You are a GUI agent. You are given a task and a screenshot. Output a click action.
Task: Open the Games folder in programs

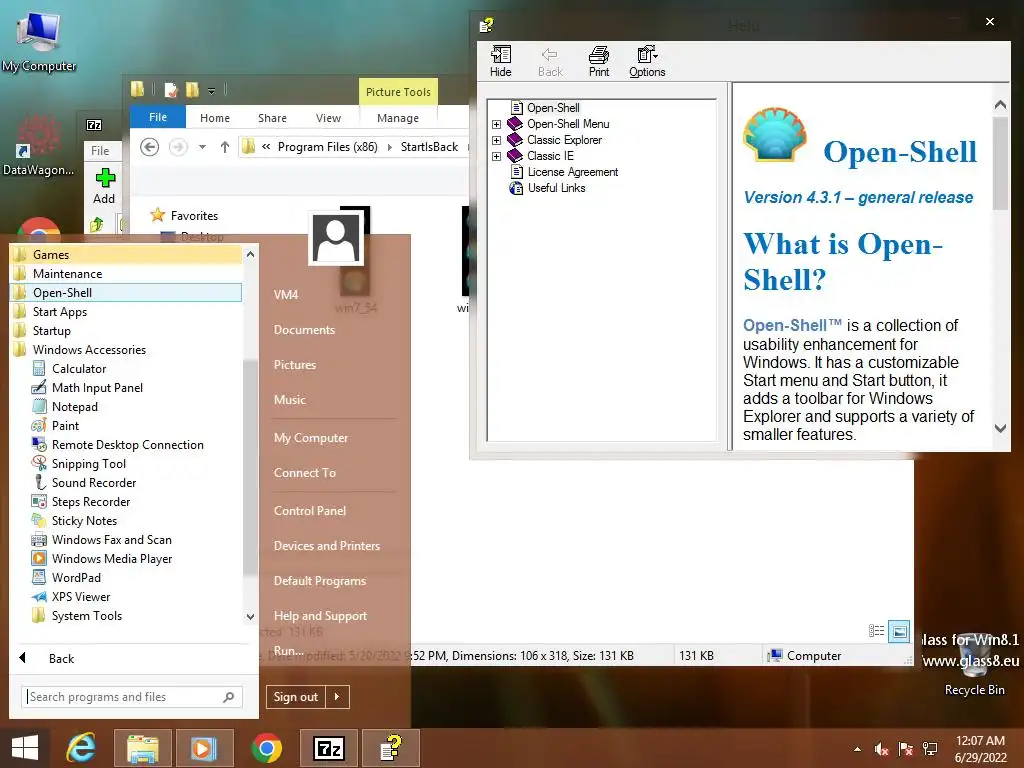(127, 255)
